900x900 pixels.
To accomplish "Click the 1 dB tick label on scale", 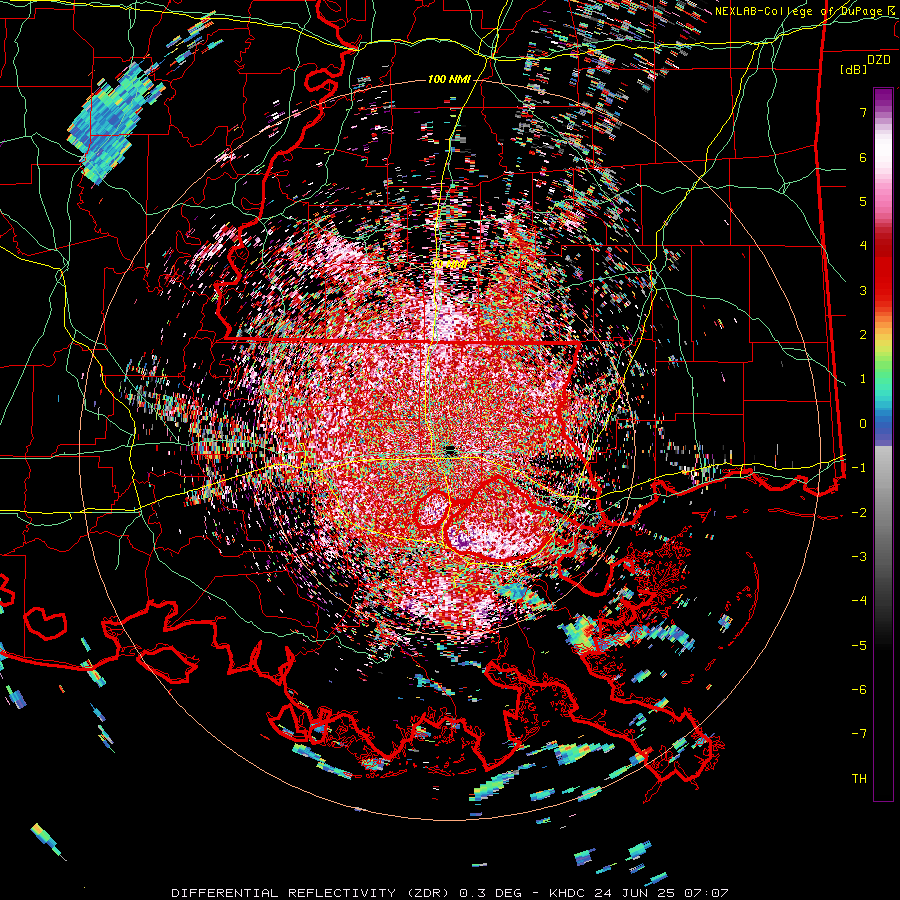I will click(x=863, y=379).
